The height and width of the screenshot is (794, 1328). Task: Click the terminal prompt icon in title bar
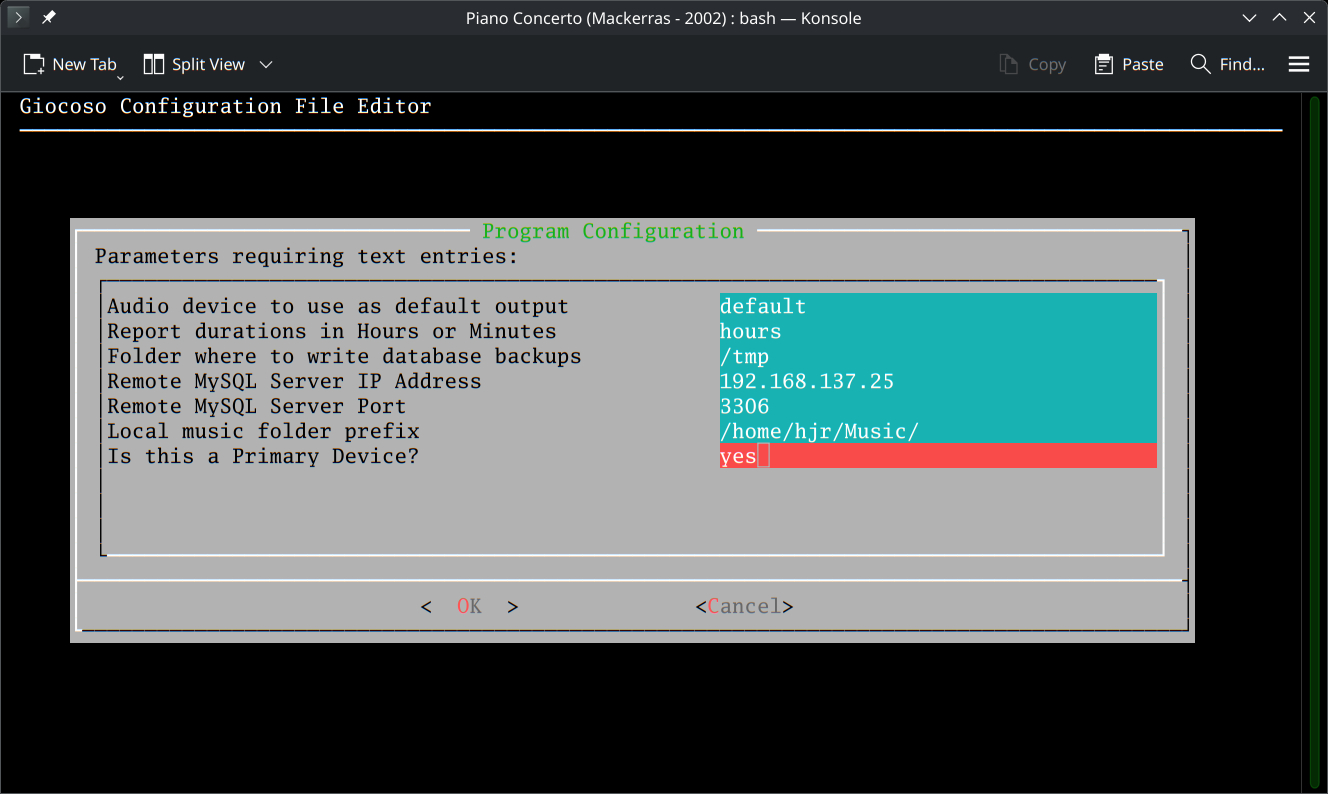18,18
